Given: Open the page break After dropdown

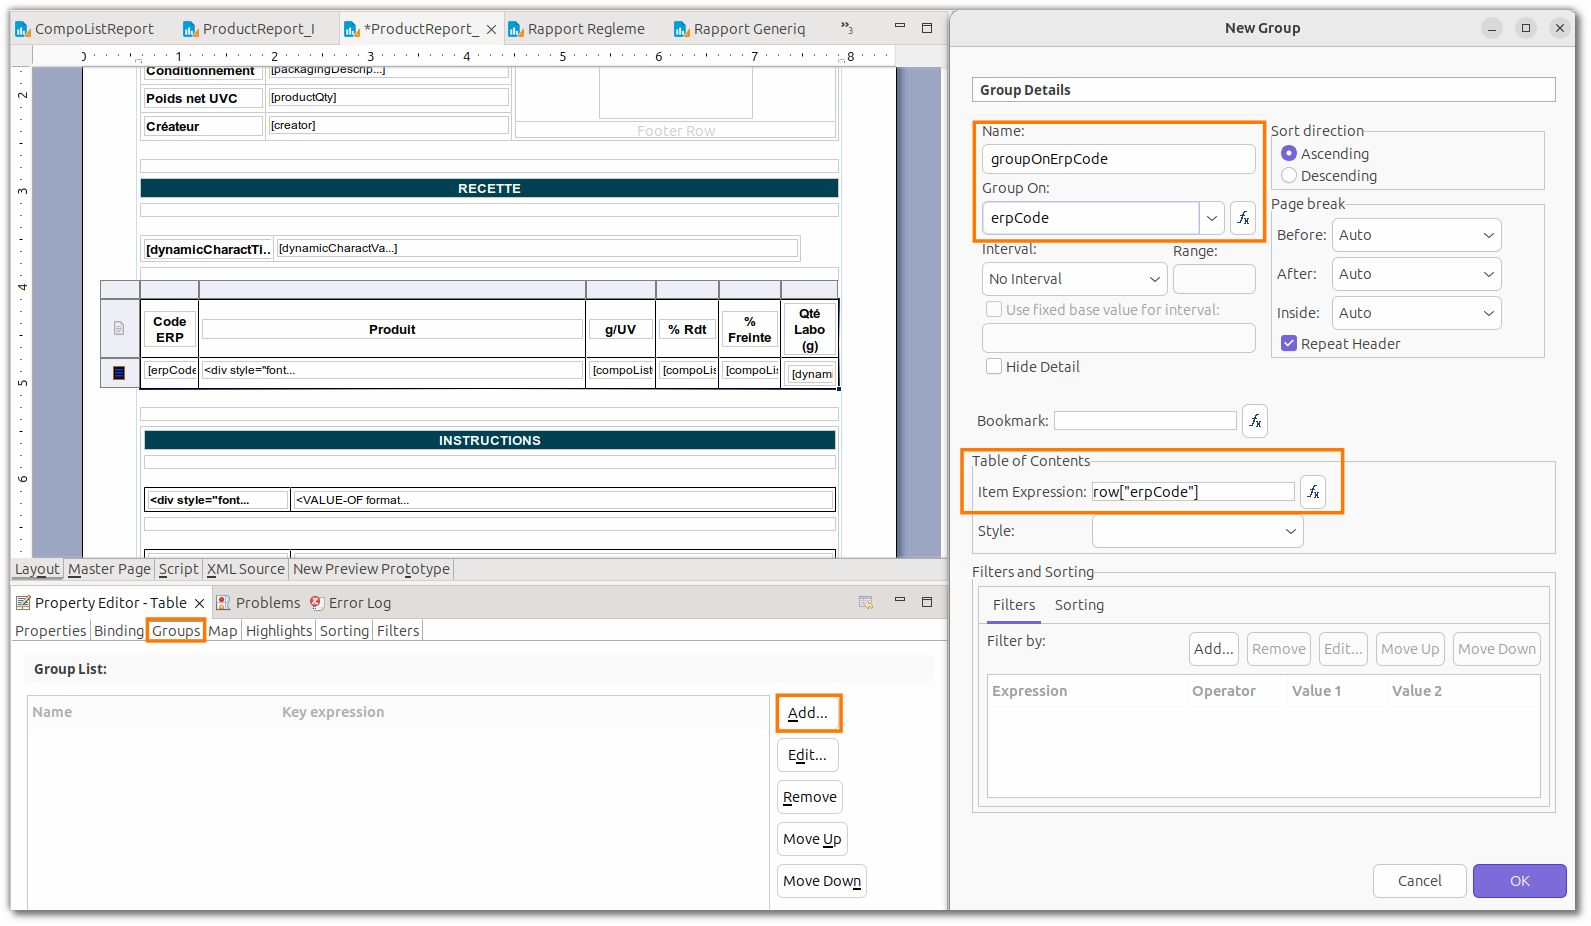Looking at the screenshot, I should pyautogui.click(x=1417, y=274).
